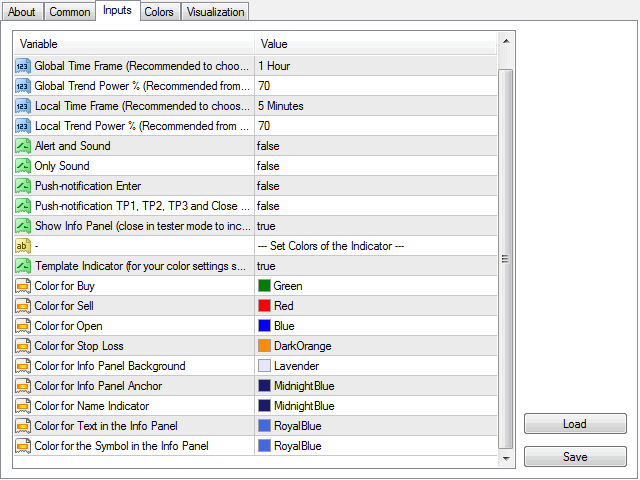Click the Save button

(x=575, y=456)
